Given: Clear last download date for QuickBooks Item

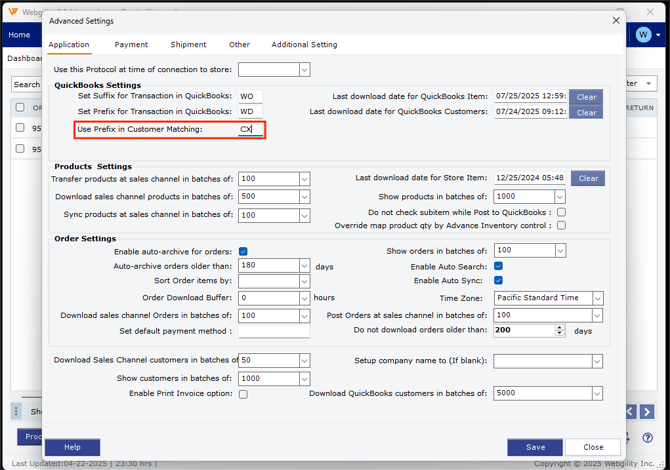Looking at the screenshot, I should [586, 97].
